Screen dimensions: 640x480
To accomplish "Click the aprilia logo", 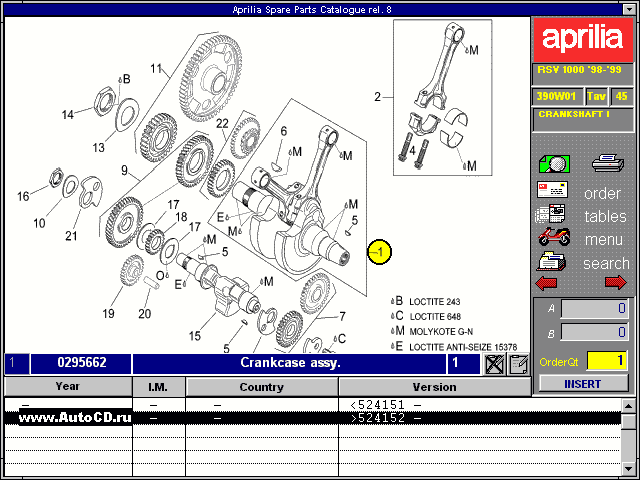I will click(583, 40).
